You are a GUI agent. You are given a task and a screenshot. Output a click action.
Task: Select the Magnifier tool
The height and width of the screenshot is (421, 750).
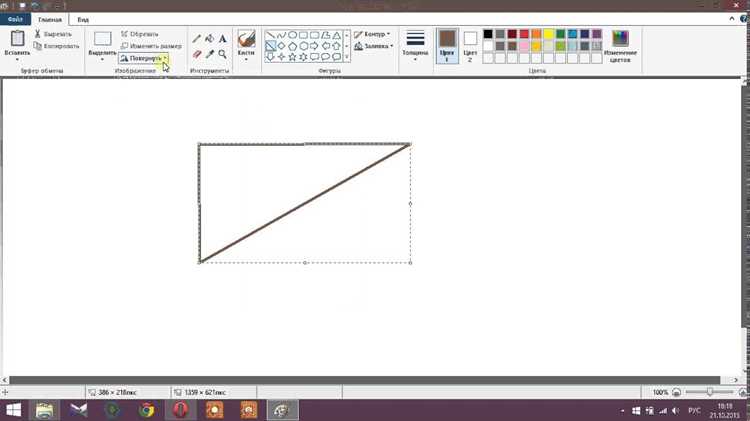[222, 54]
